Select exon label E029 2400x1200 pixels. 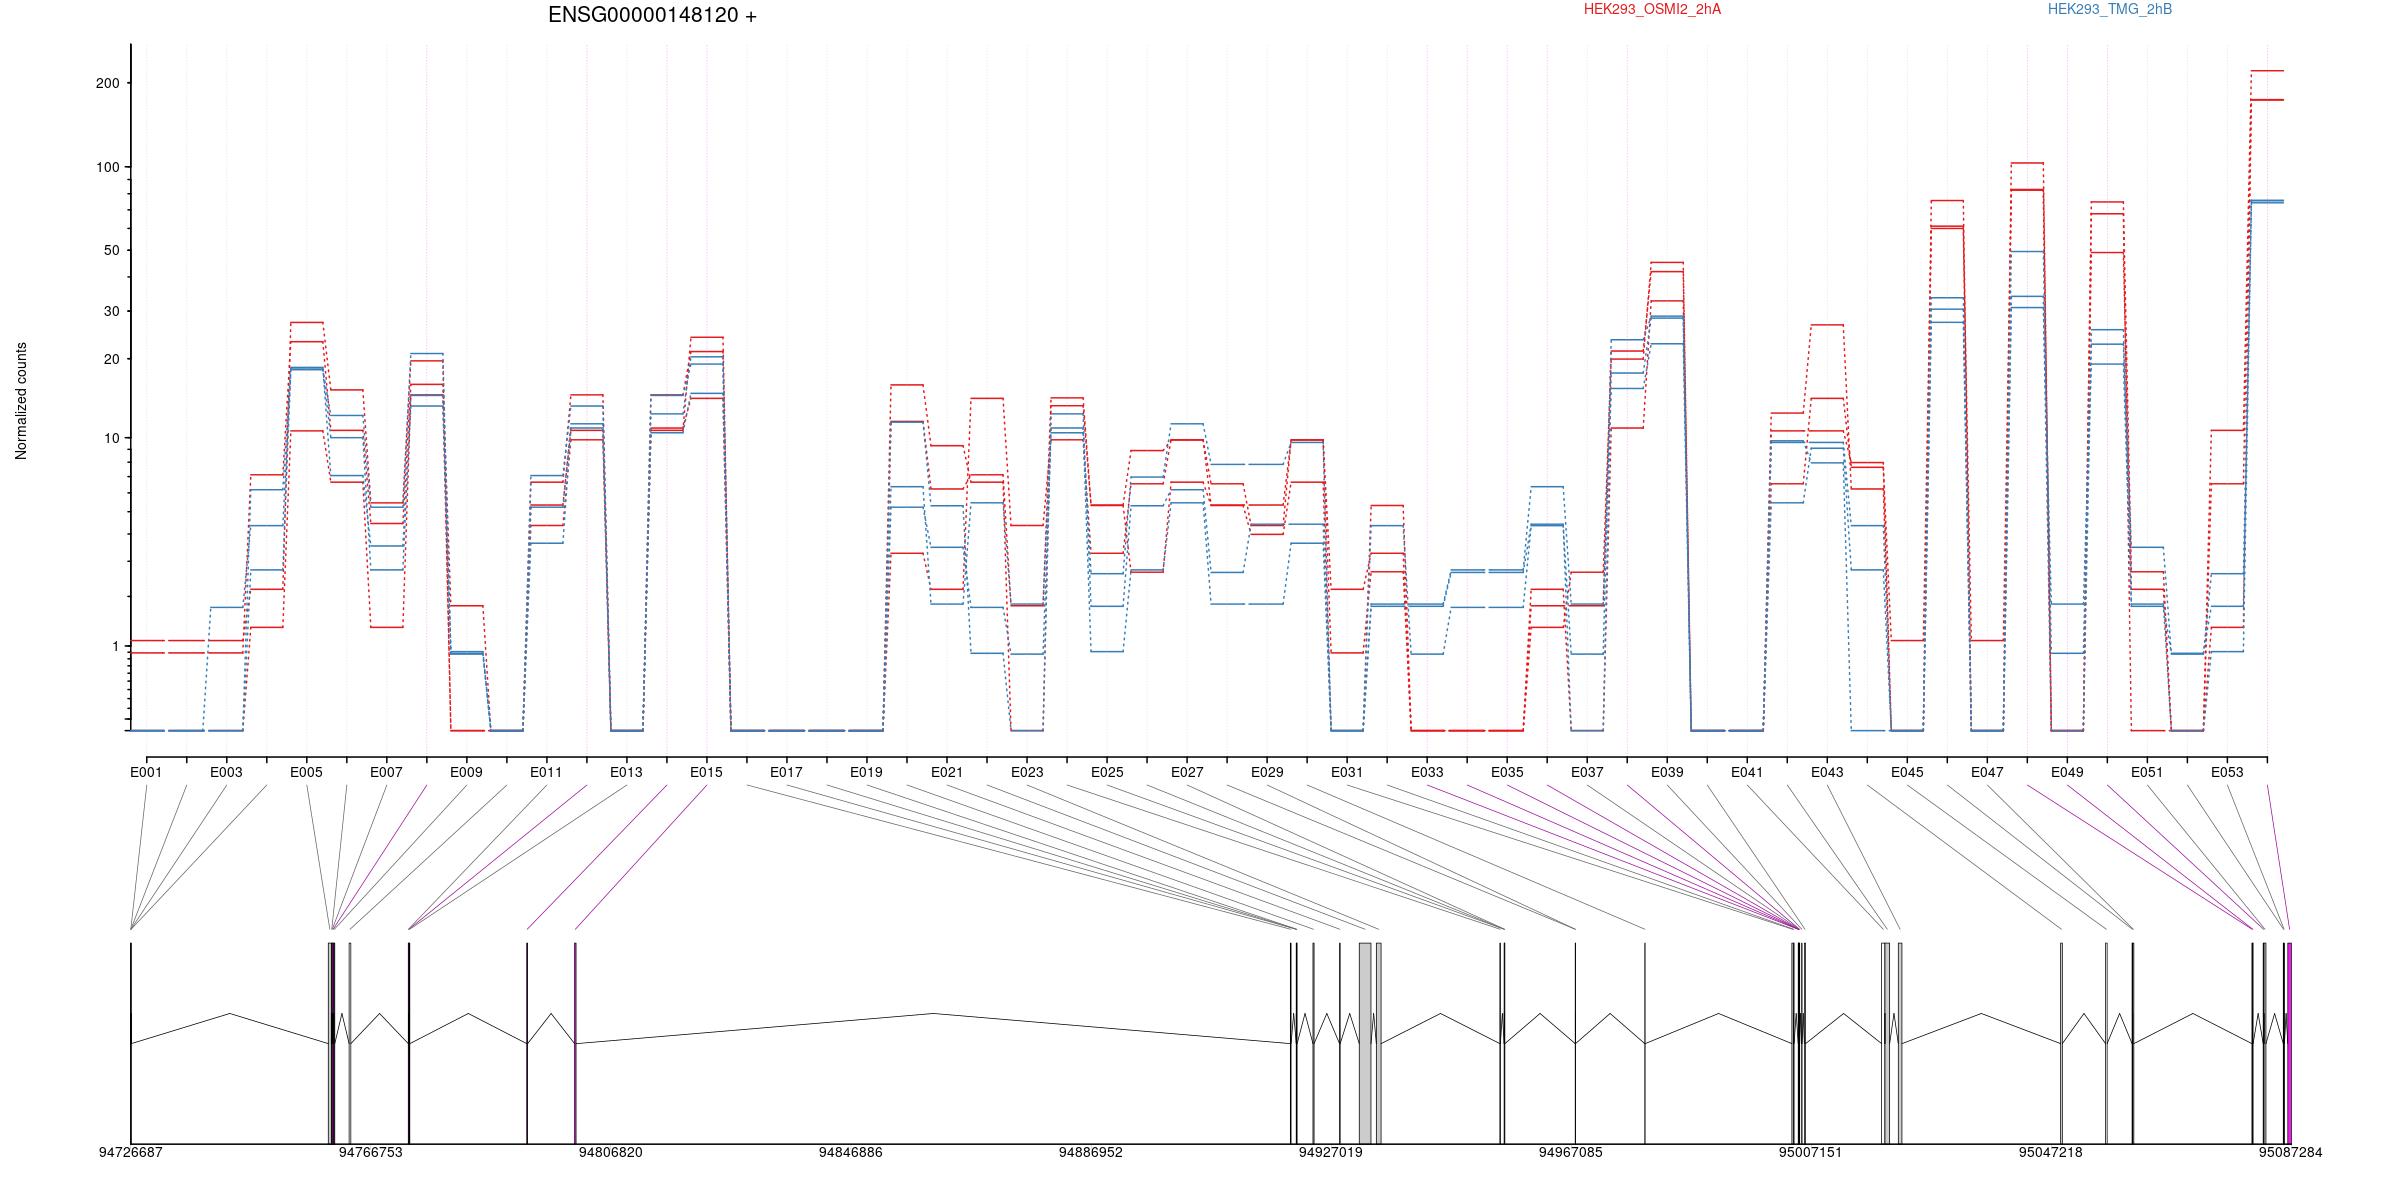[x=1267, y=772]
